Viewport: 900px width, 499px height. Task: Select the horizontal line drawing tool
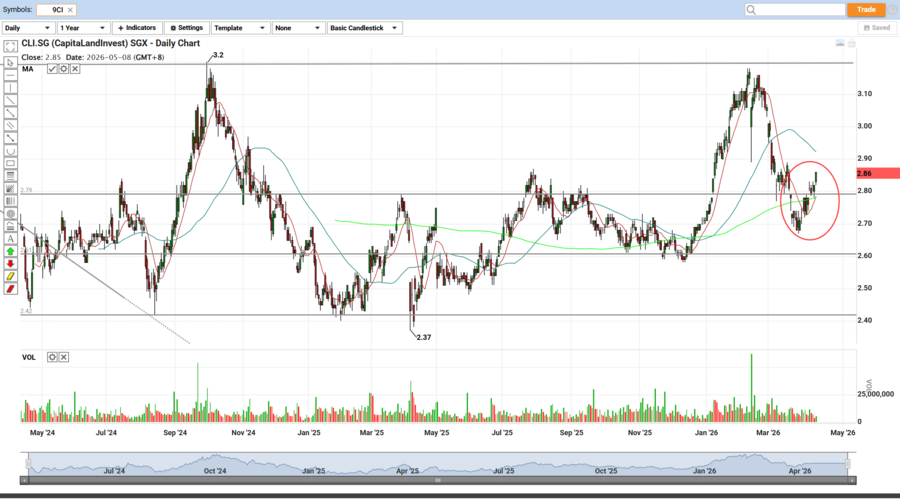(10, 74)
